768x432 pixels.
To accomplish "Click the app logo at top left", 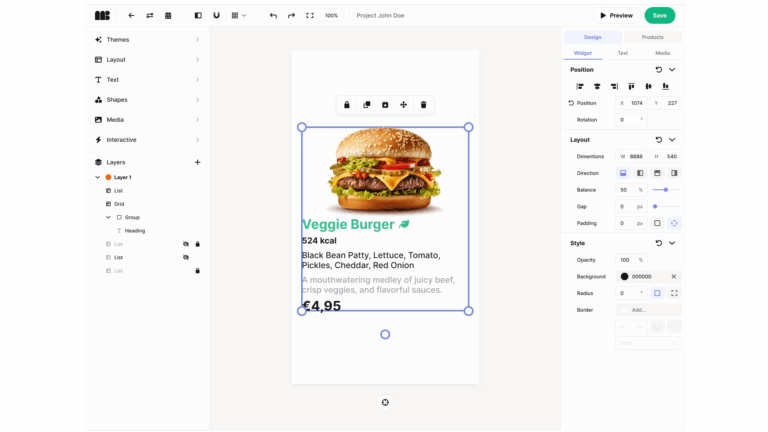I will coord(102,16).
